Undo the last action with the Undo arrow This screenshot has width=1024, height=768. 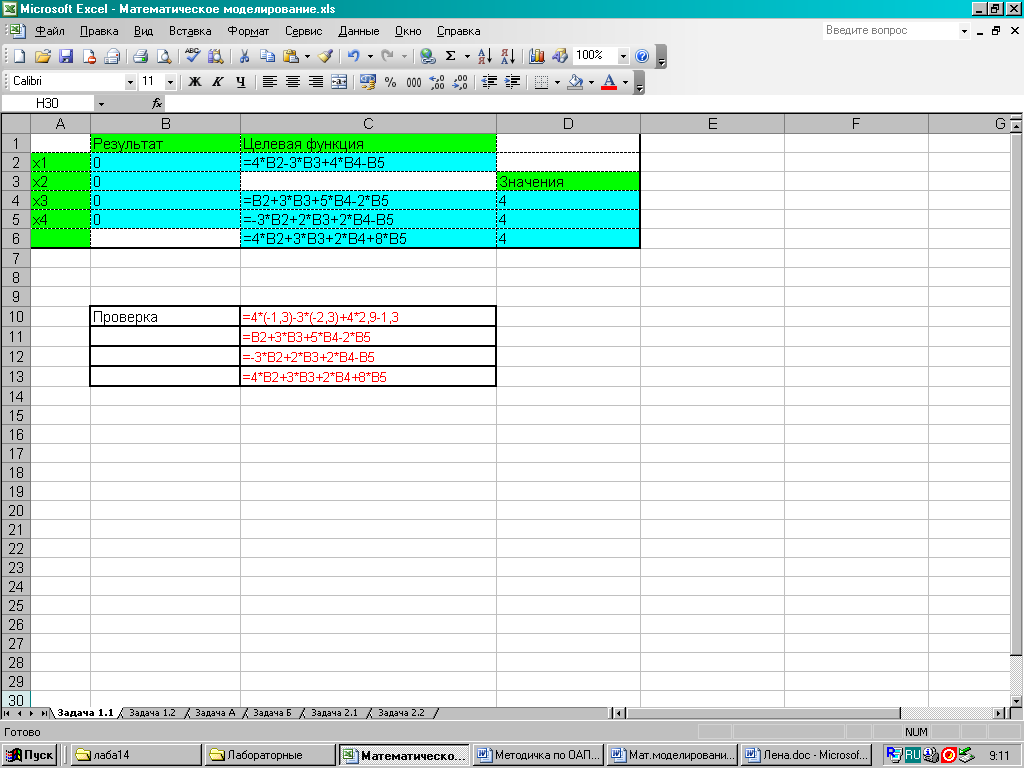(353, 56)
